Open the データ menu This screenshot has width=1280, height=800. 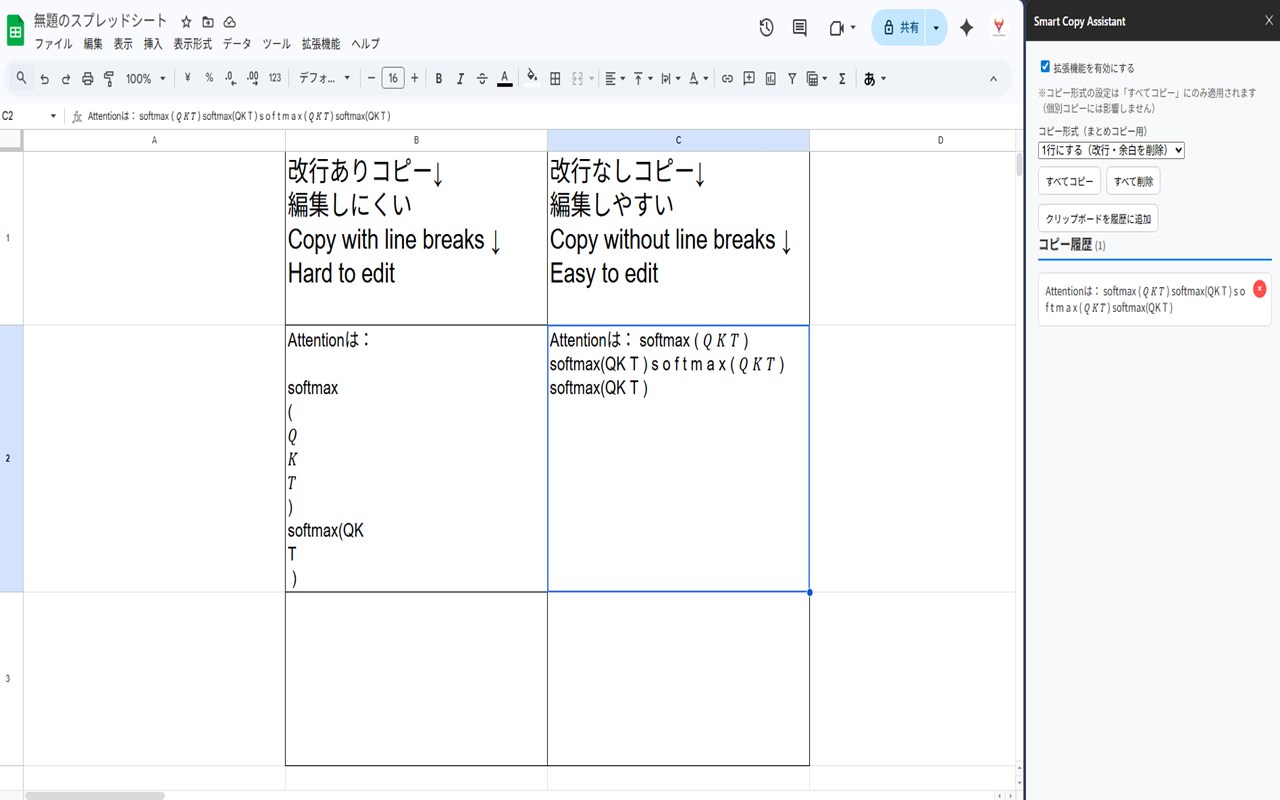click(x=237, y=44)
